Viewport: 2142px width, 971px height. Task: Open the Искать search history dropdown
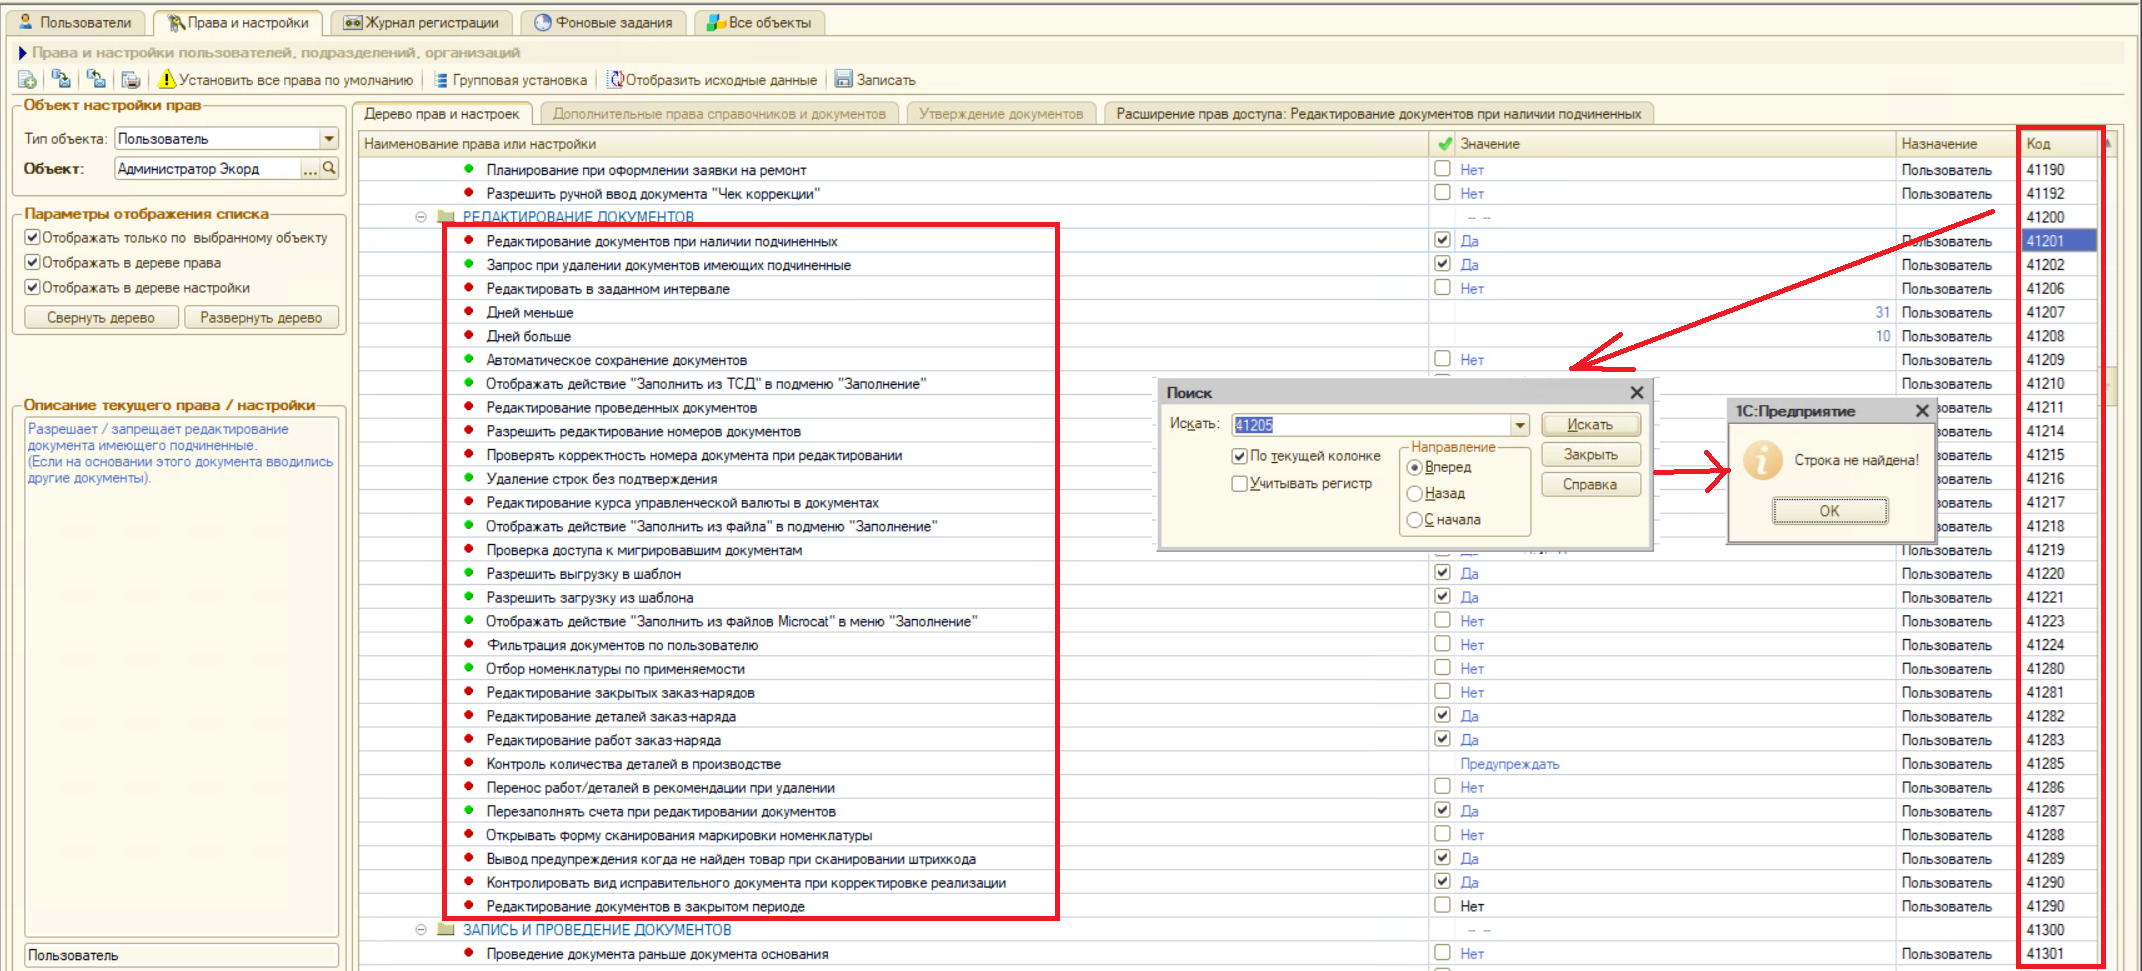(1520, 425)
